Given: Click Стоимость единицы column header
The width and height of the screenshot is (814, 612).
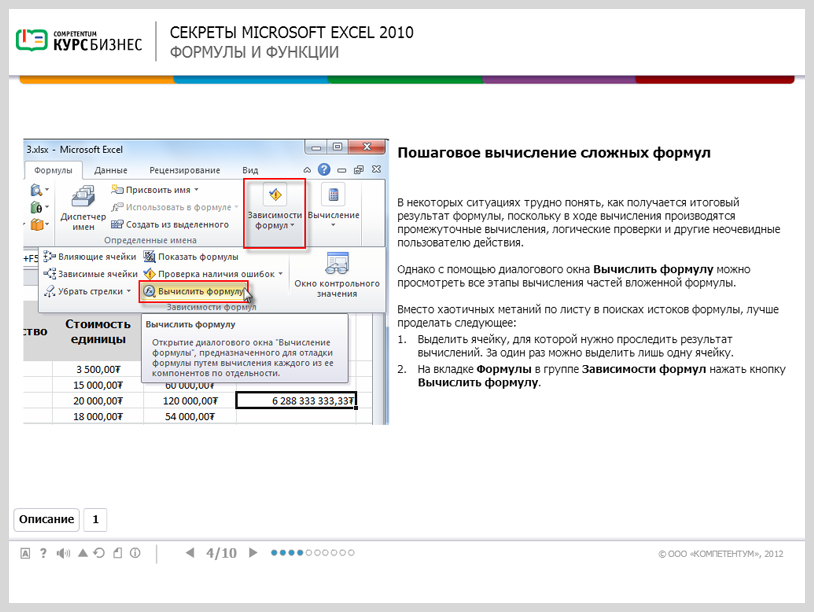Looking at the screenshot, I should point(98,331).
